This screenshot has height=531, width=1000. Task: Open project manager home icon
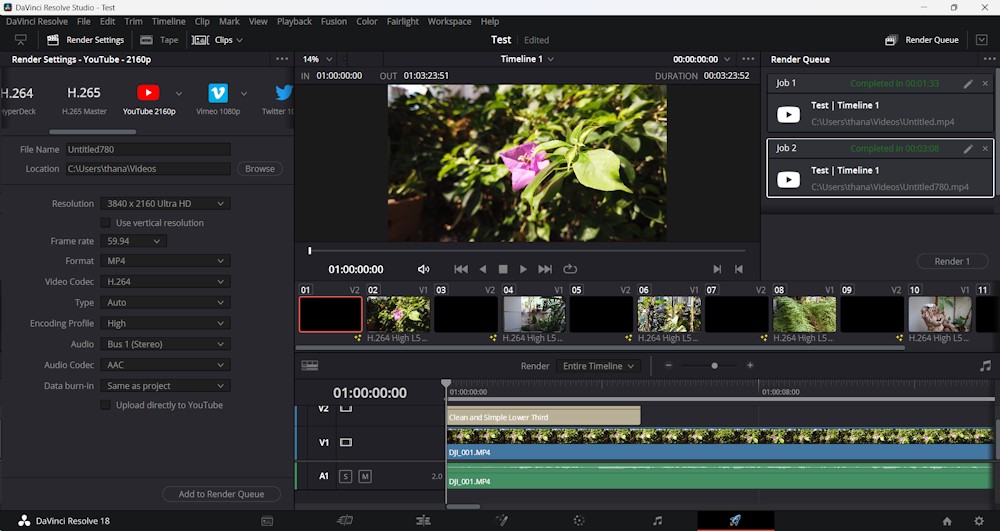tap(947, 521)
